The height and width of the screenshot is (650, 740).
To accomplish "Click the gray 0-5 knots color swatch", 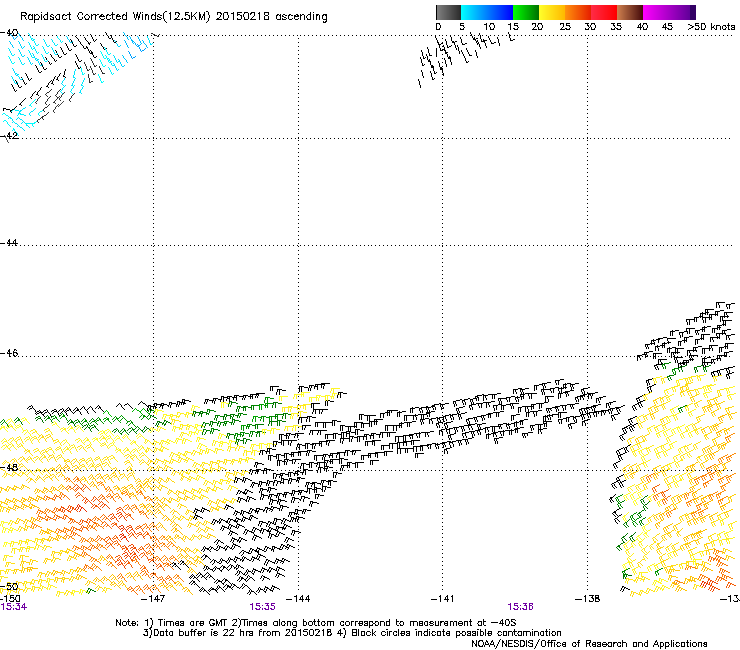I will coord(448,12).
